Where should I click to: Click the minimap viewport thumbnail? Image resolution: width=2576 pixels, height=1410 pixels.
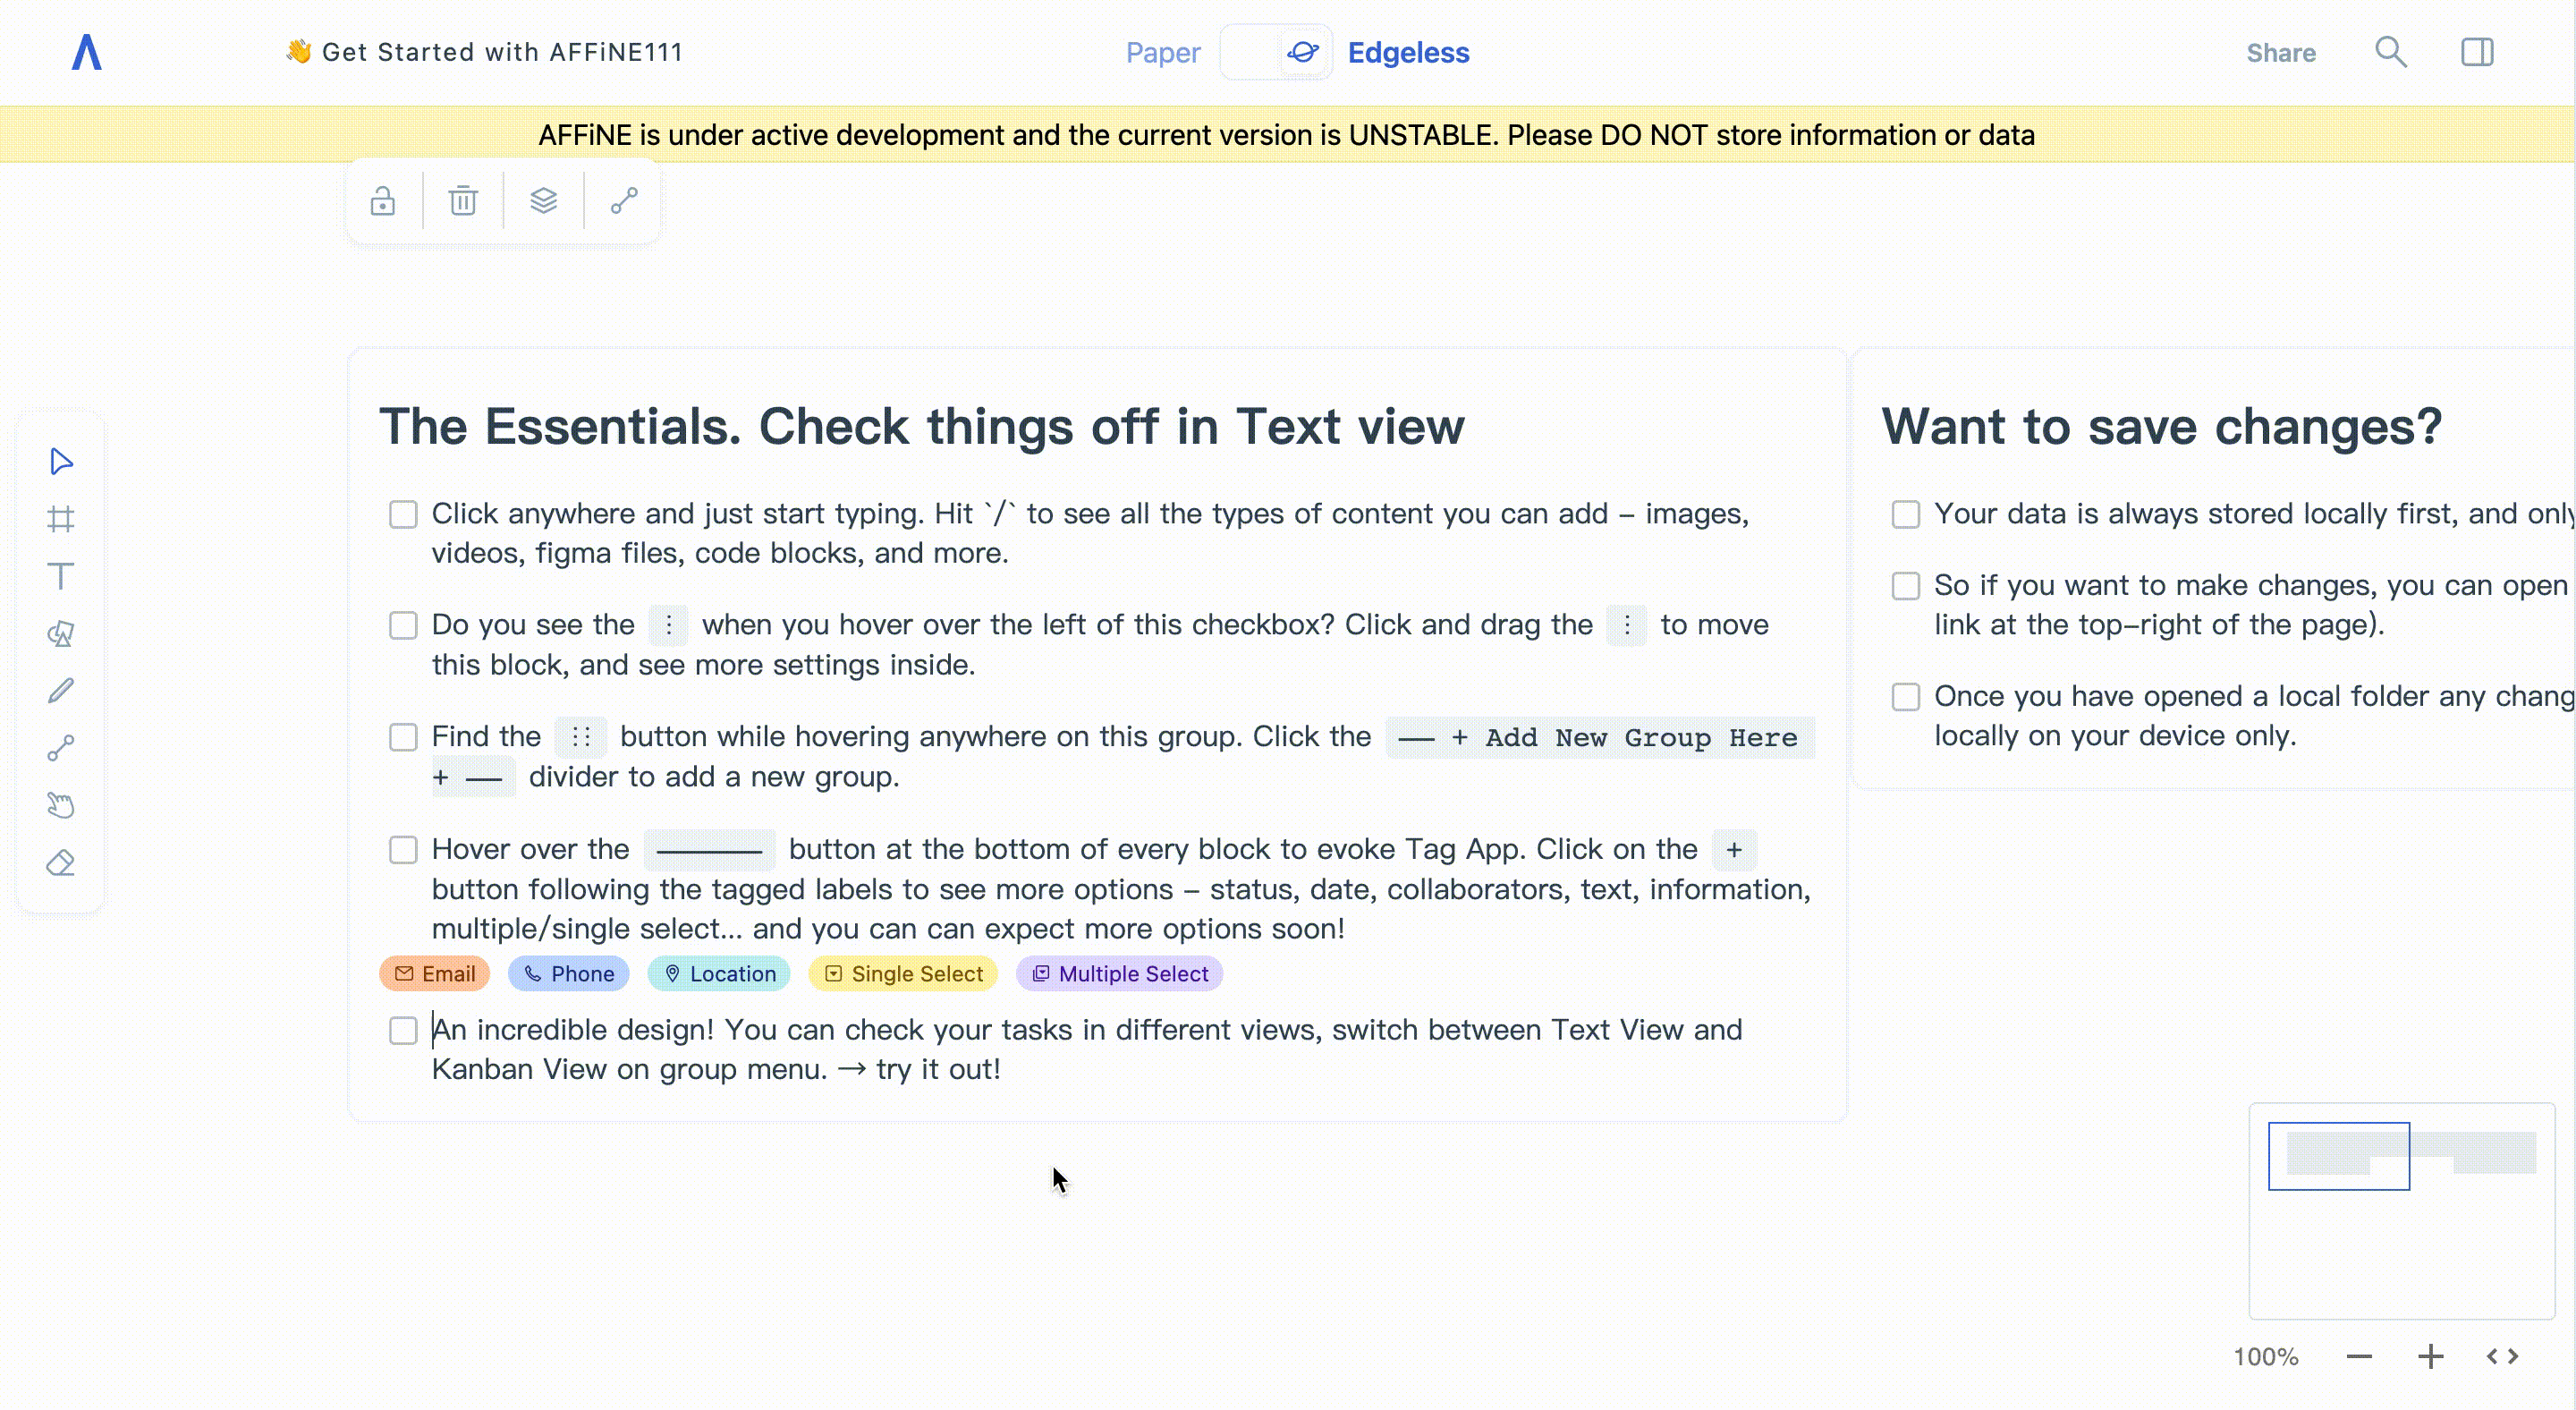click(x=2339, y=1156)
